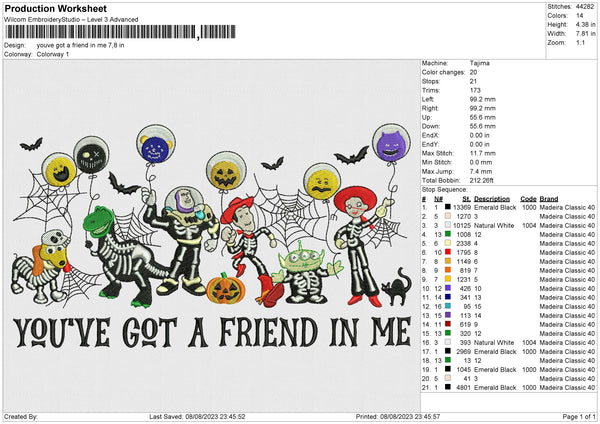Select the design name 'youve got a friend in me 7,8 in'
Image resolution: width=600 pixels, height=424 pixels.
(x=80, y=45)
